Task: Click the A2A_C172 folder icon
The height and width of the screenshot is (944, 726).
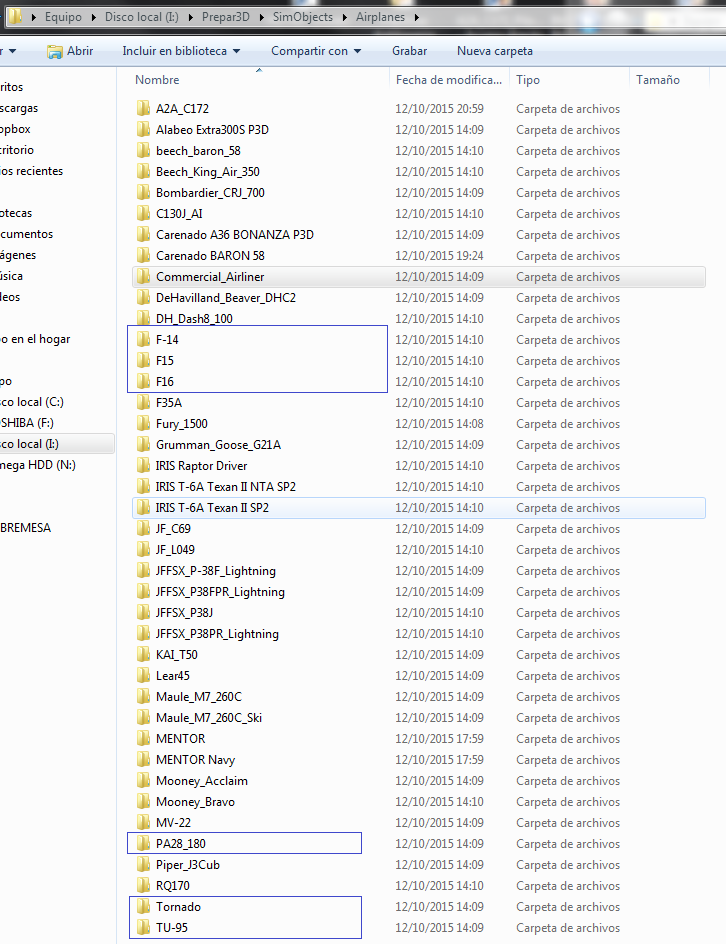Action: click(x=144, y=109)
